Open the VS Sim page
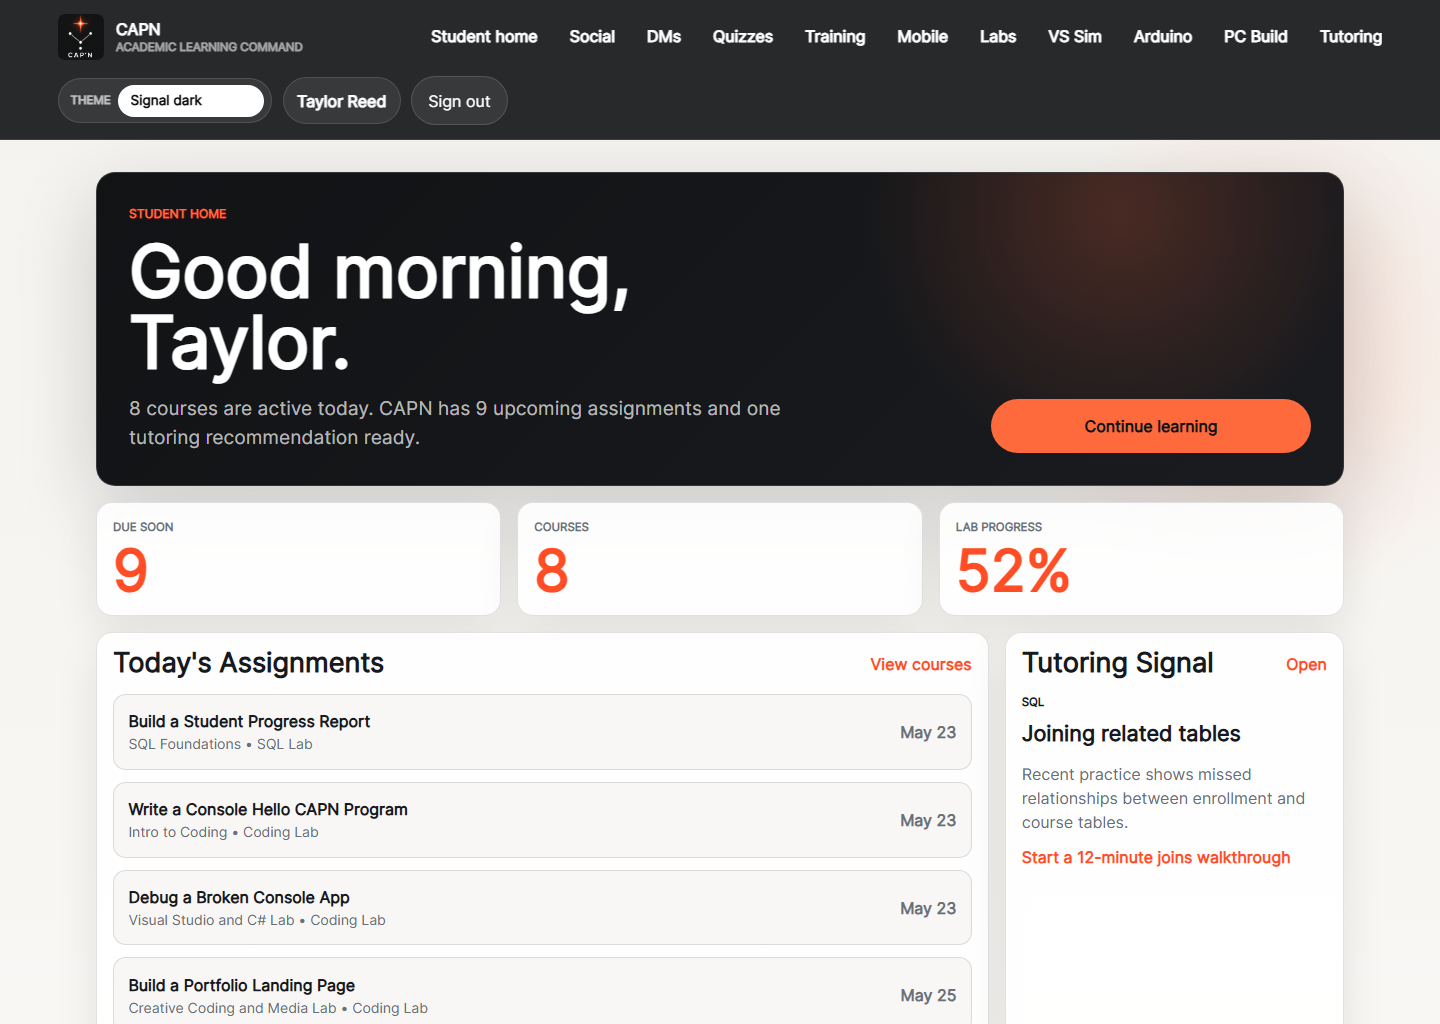Image resolution: width=1440 pixels, height=1024 pixels. click(1075, 37)
